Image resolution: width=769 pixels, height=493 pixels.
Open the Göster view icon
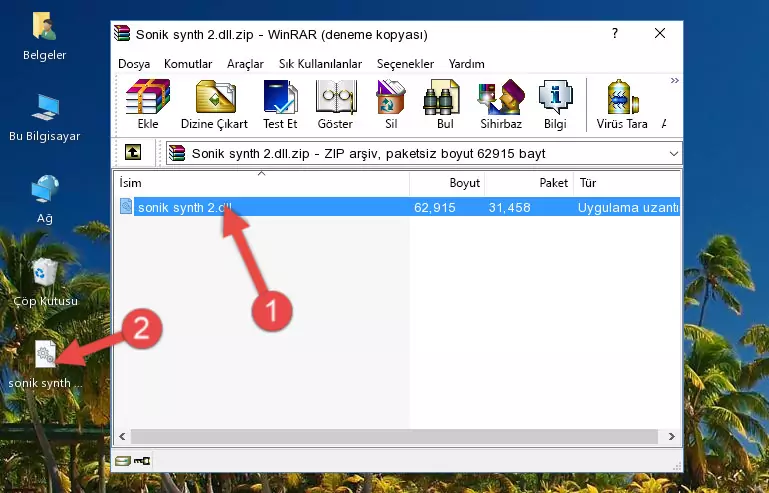click(x=335, y=104)
